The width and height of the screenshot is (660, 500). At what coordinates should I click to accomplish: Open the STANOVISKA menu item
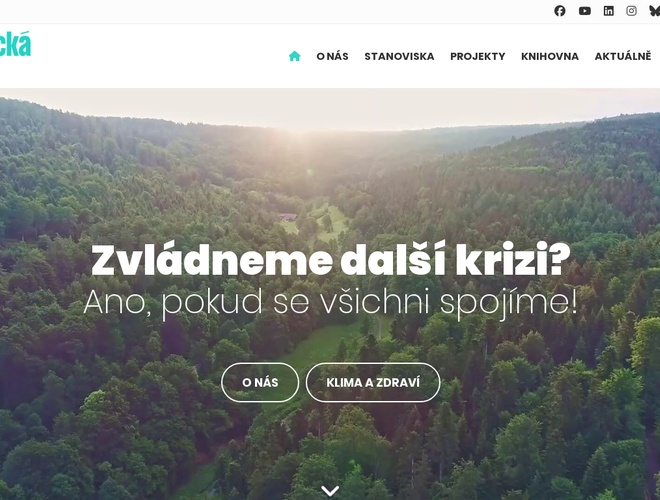(399, 56)
